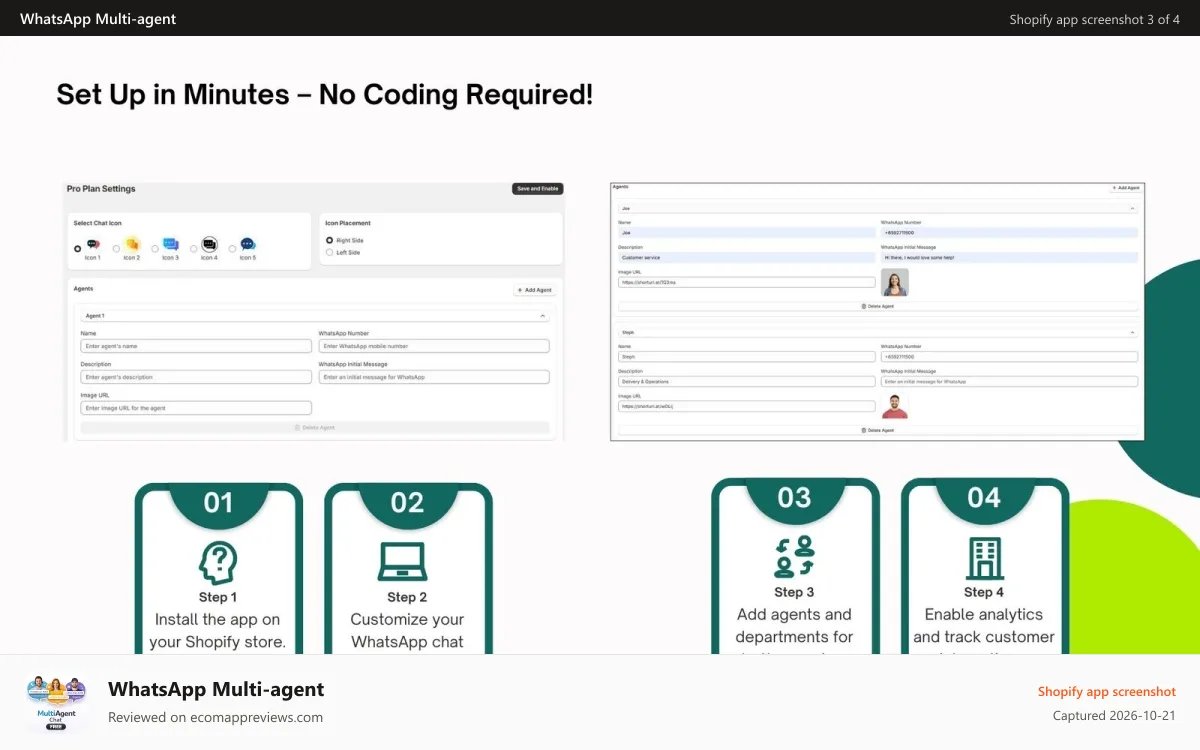Click Add Agent above Joe's section

pyautogui.click(x=1127, y=188)
